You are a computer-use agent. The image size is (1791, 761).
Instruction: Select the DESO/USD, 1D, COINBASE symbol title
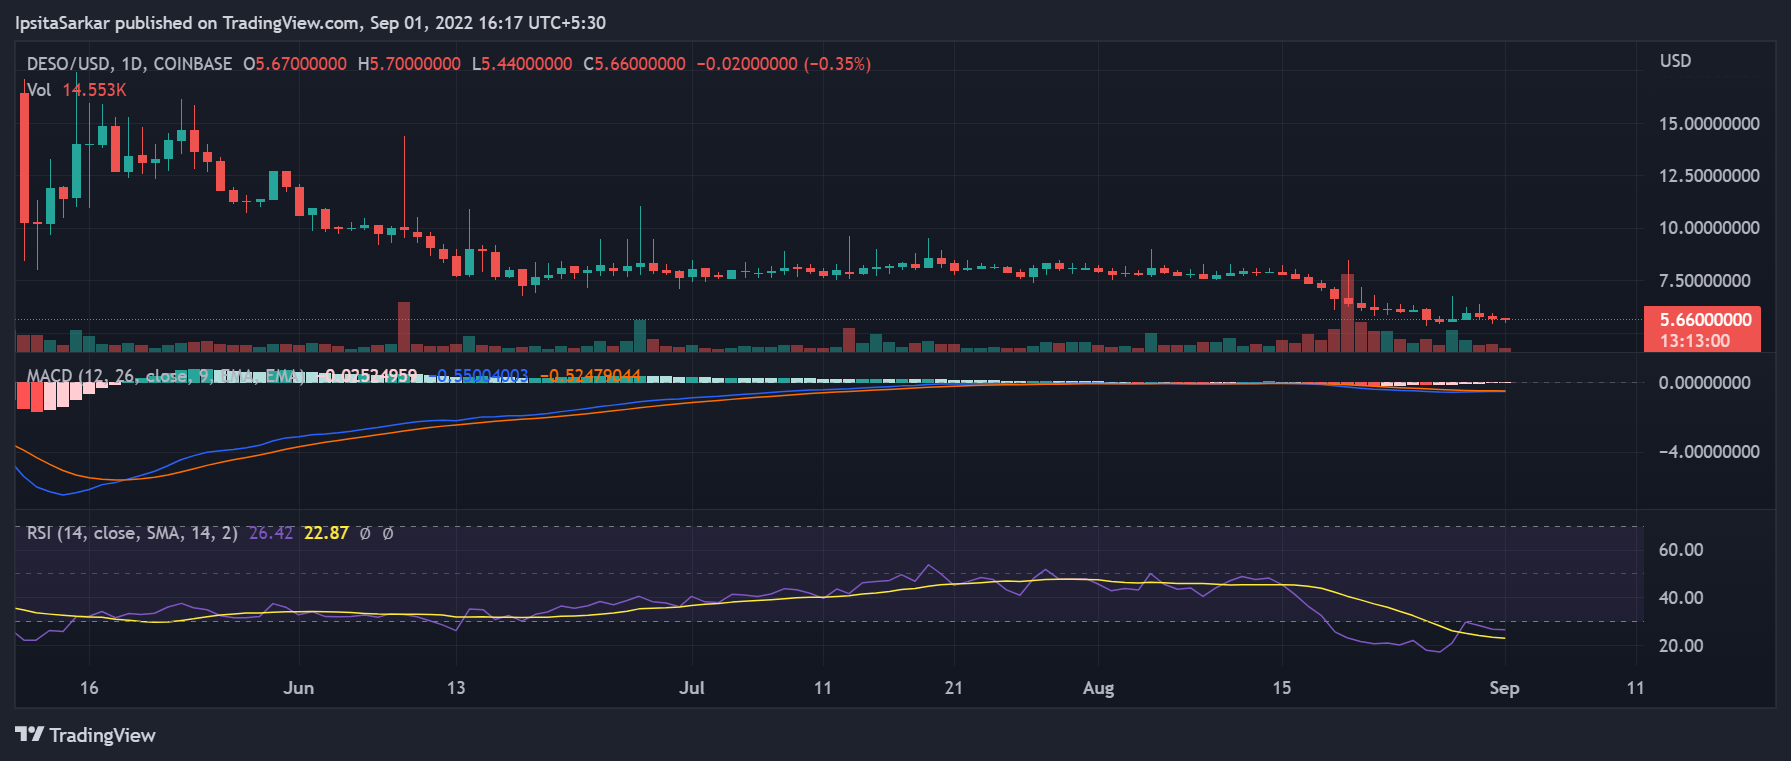point(129,64)
